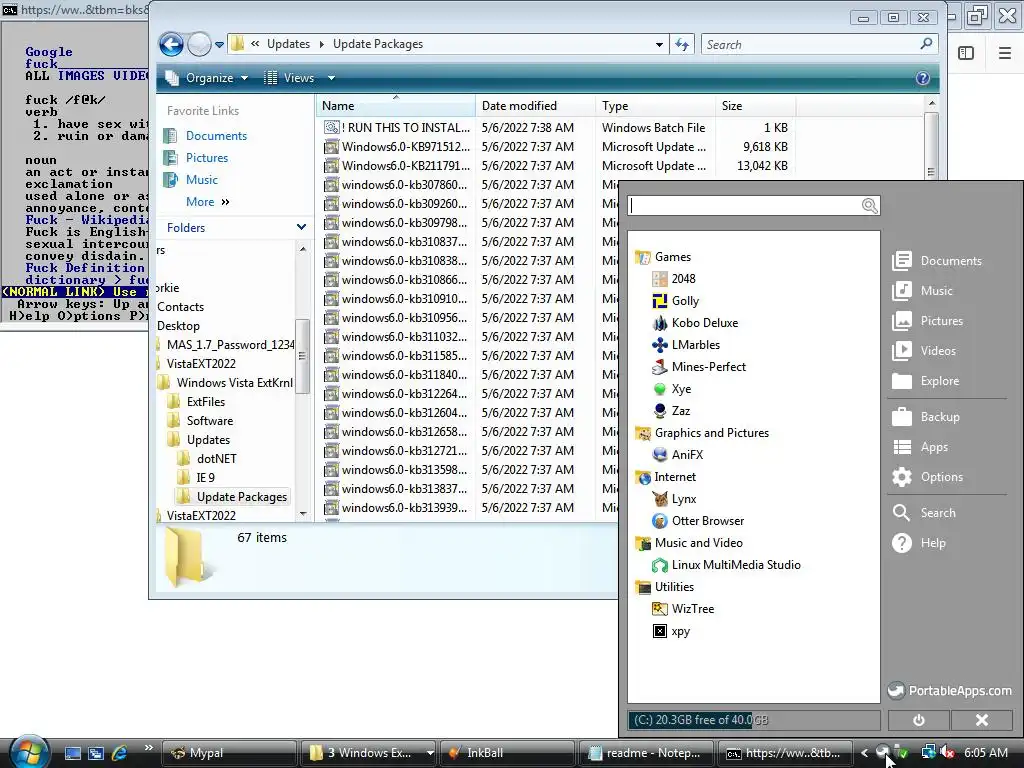
Task: Refresh the Update Packages folder
Action: pos(682,44)
